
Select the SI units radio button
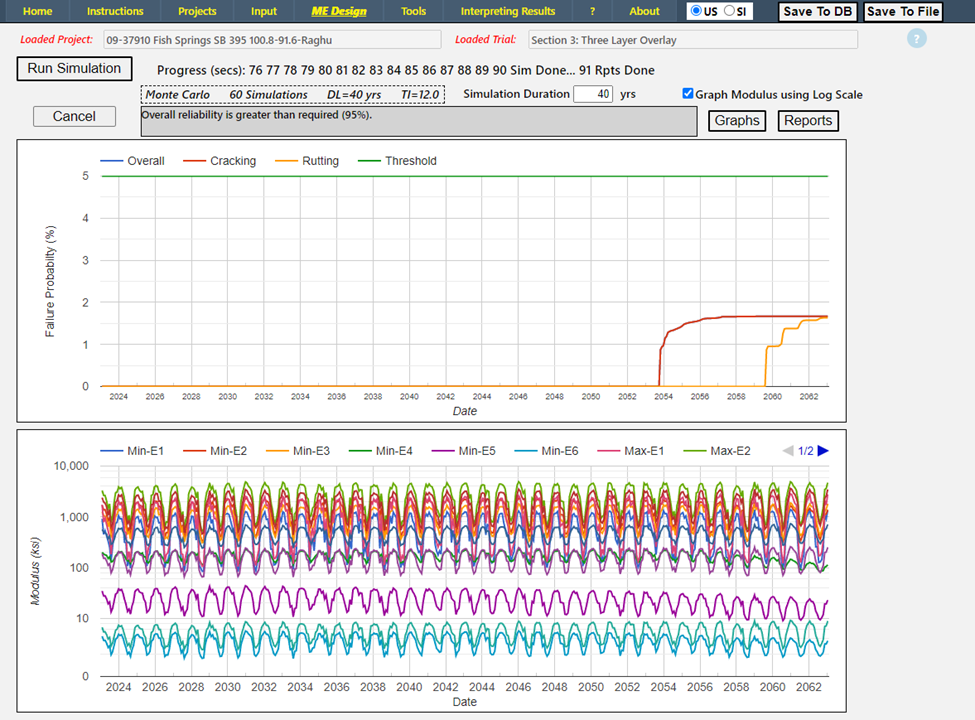(x=729, y=11)
